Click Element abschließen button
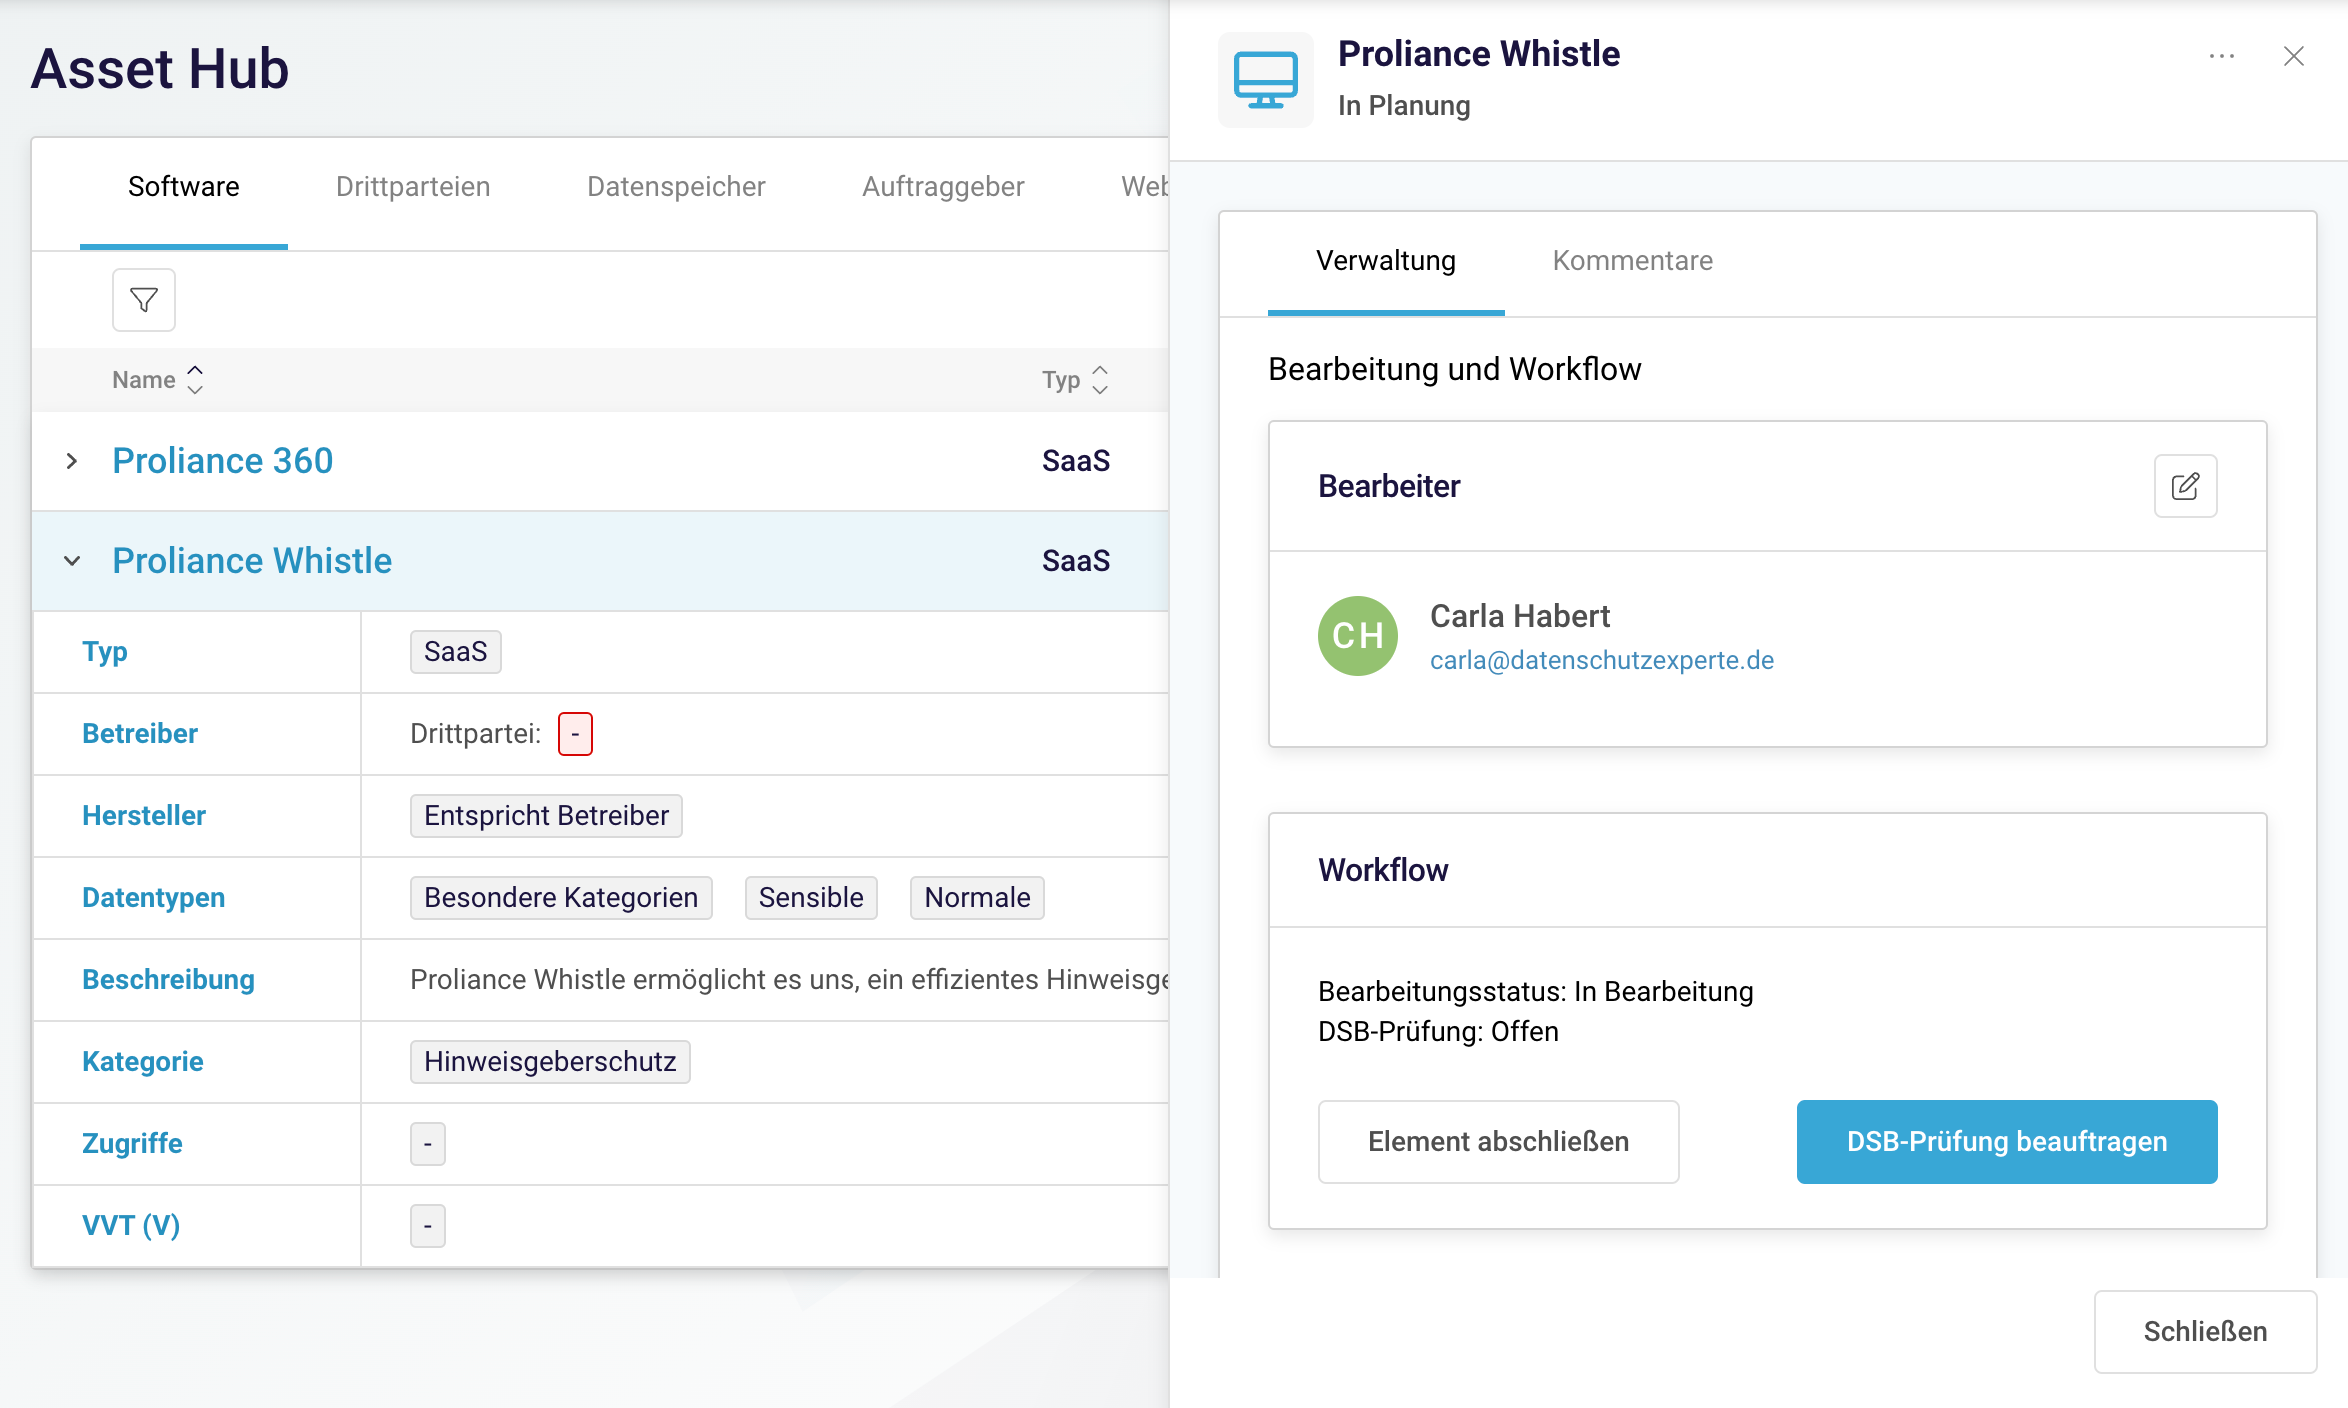Viewport: 2348px width, 1408px height. point(1498,1142)
